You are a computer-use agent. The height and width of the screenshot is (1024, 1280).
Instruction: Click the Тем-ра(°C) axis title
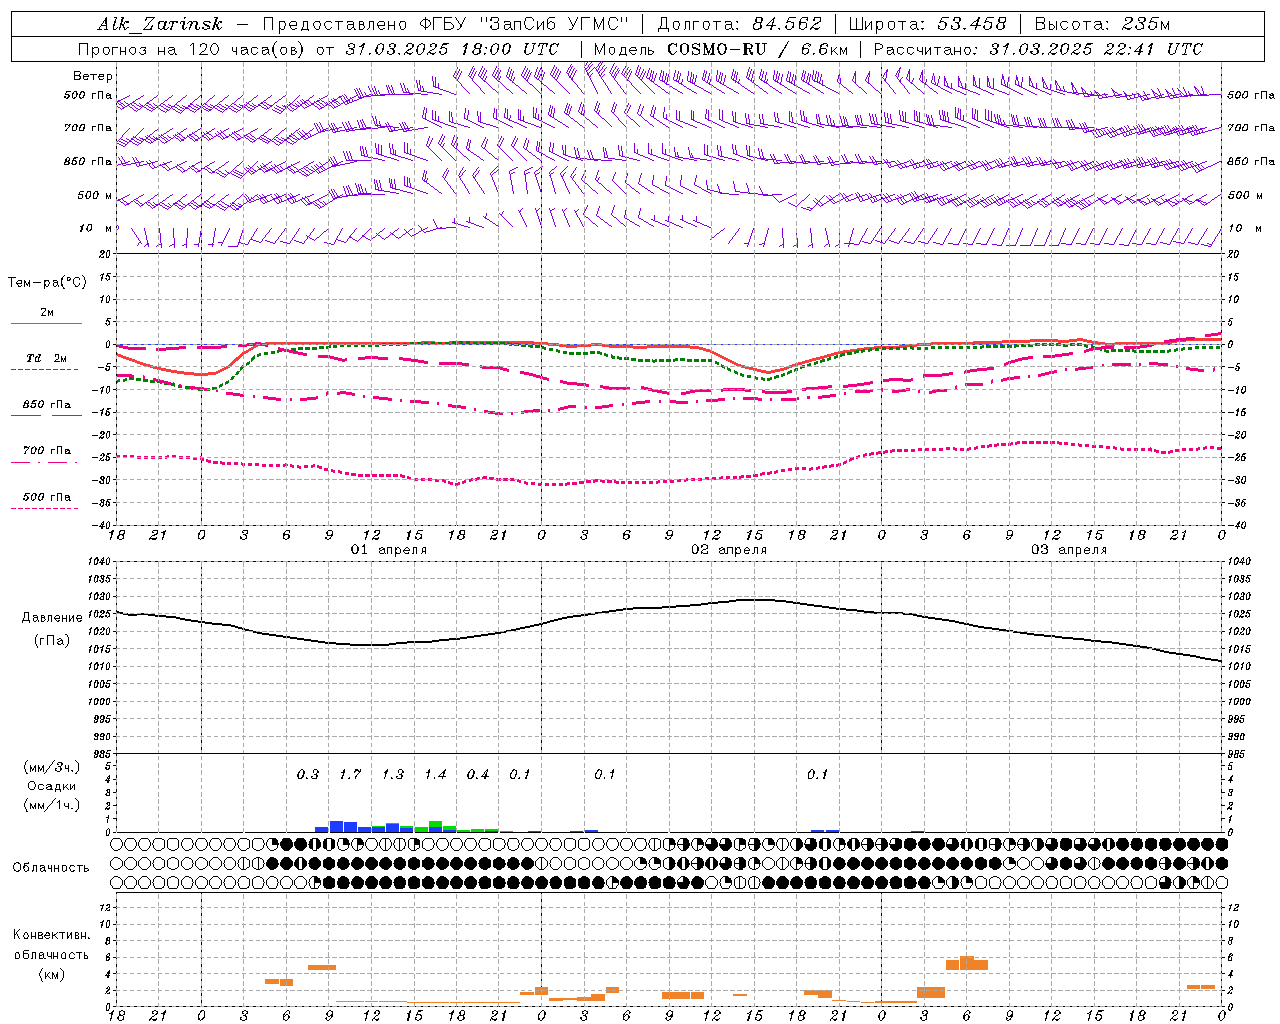tap(47, 282)
